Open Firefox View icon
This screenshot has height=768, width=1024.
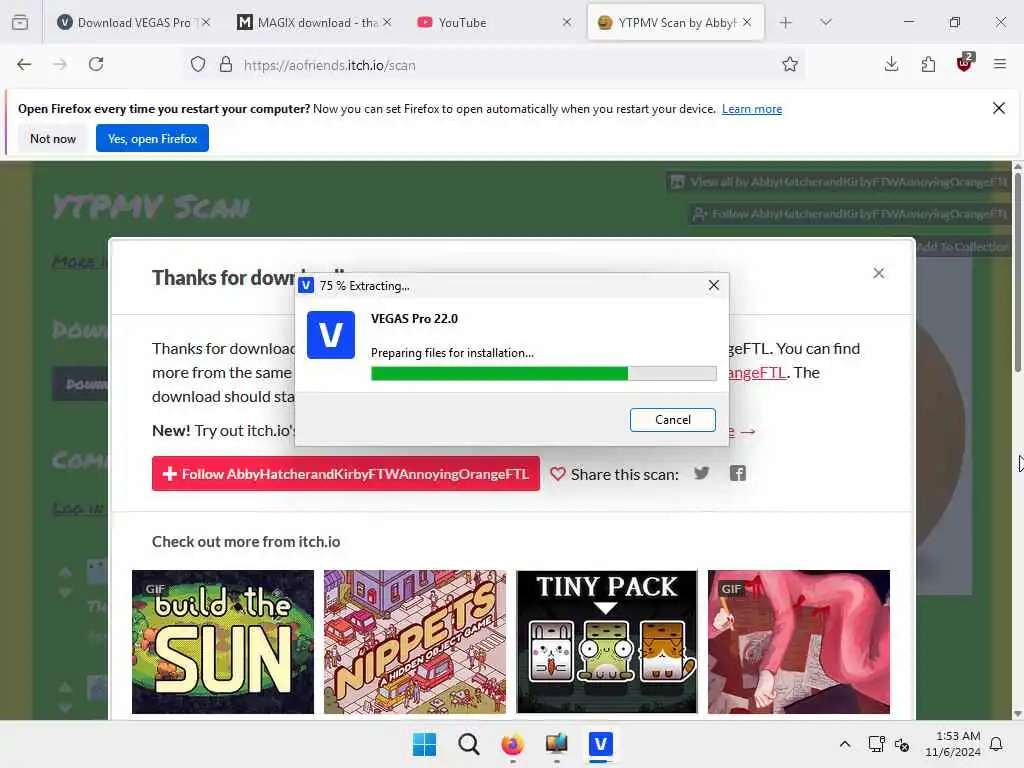[x=20, y=22]
